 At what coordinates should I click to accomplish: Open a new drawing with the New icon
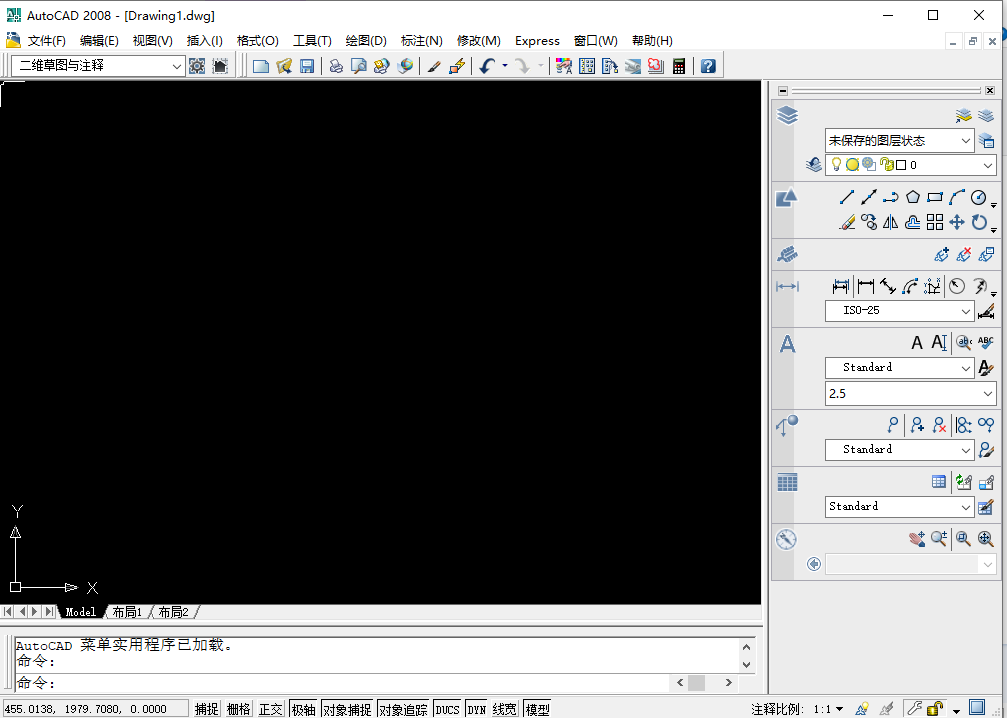(x=261, y=65)
